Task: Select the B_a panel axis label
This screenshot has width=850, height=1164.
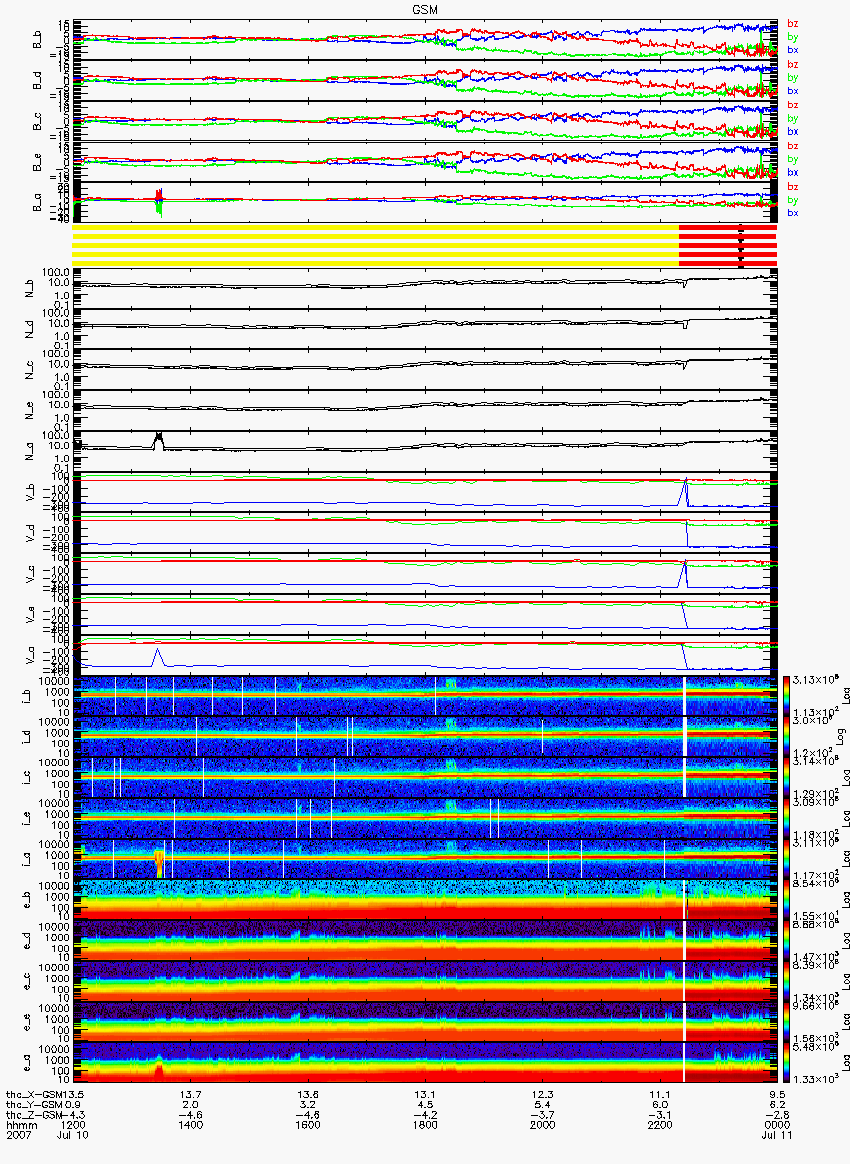Action: click(37, 203)
